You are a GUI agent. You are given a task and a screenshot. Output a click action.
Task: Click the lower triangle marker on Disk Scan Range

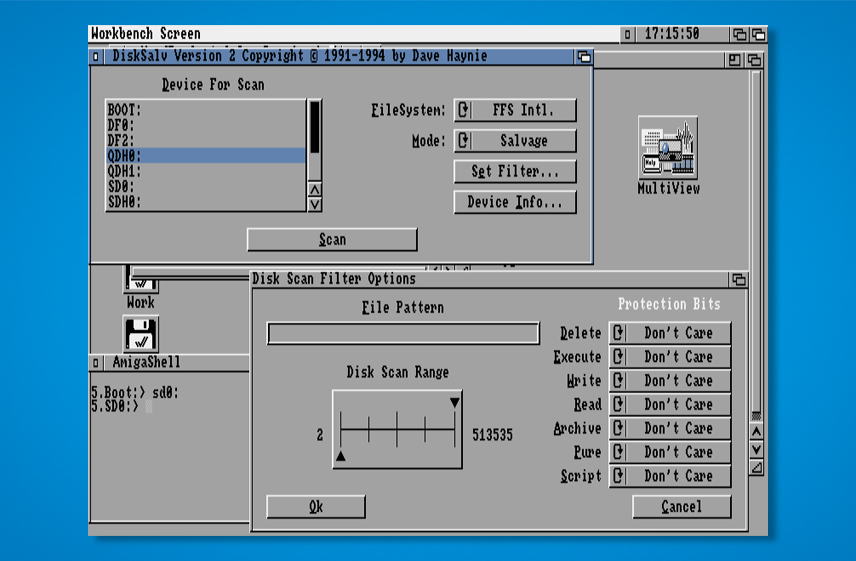[341, 457]
